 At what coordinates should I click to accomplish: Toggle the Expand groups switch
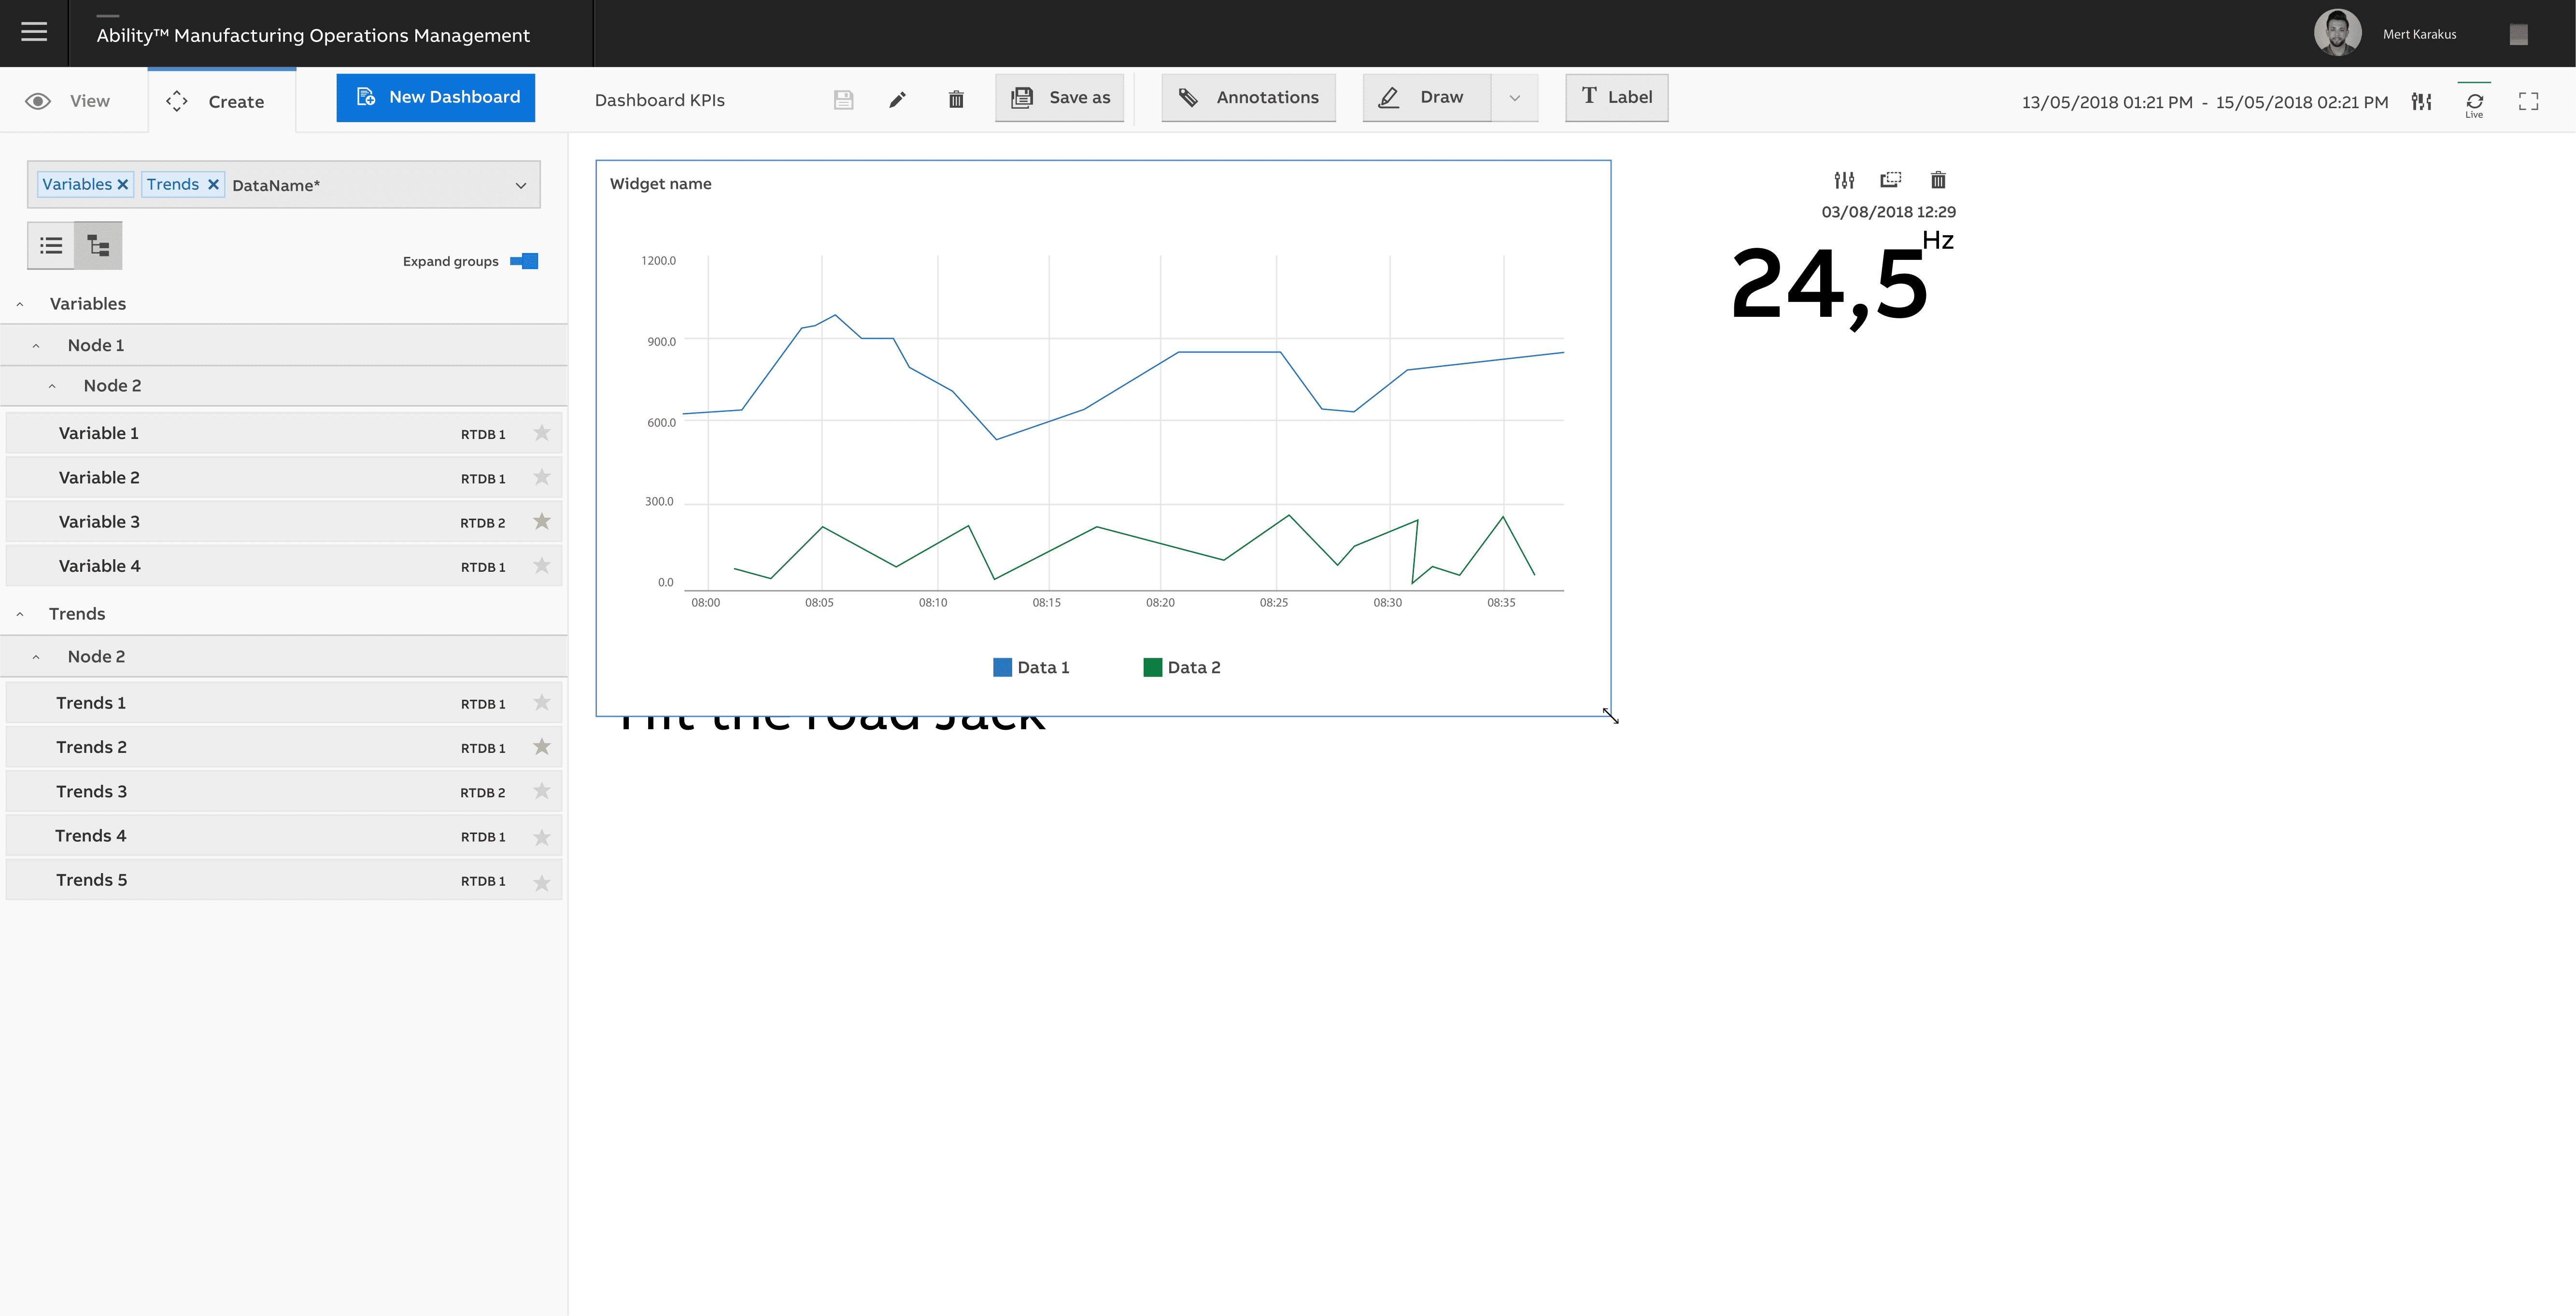click(524, 261)
